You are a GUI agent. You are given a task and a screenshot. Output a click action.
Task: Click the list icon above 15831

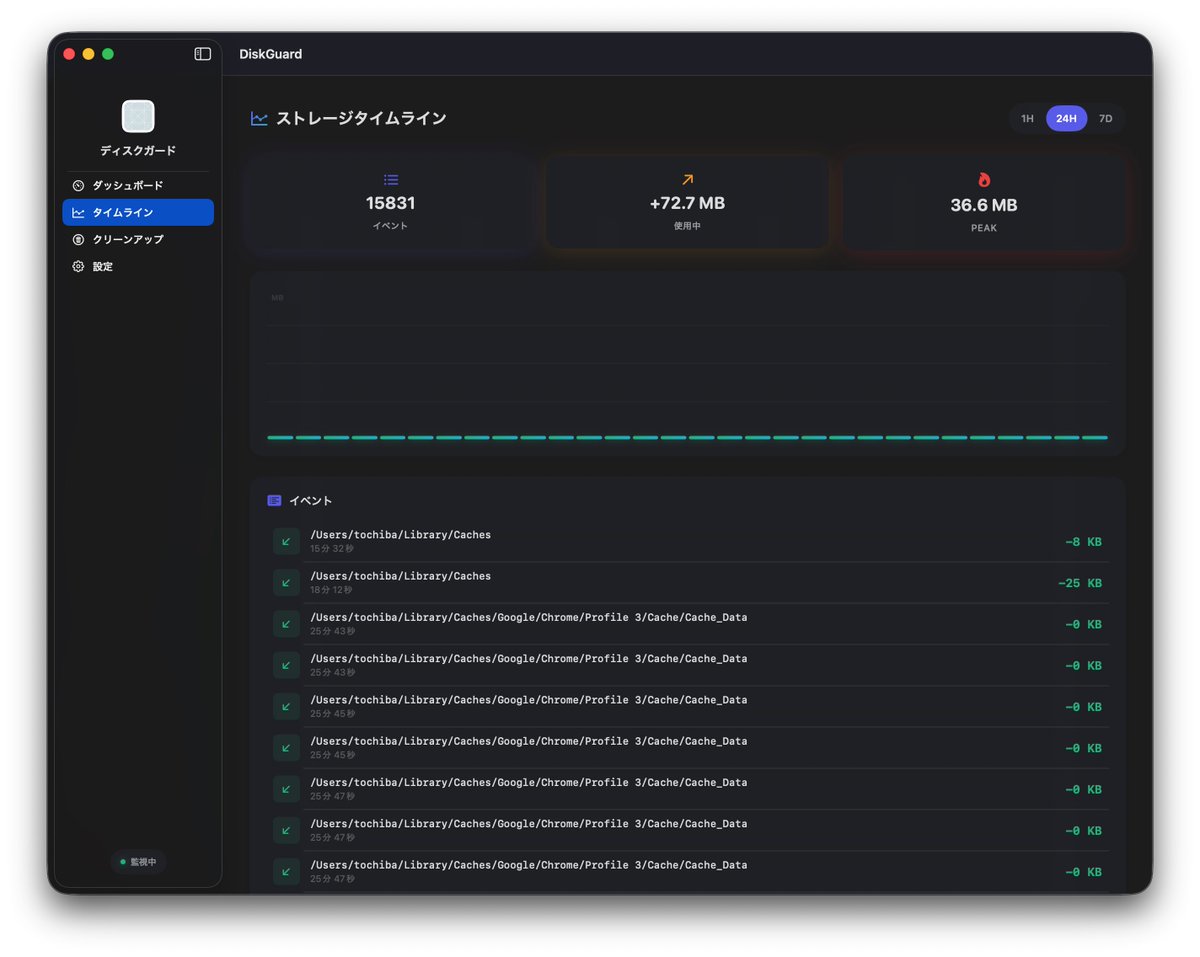391,180
